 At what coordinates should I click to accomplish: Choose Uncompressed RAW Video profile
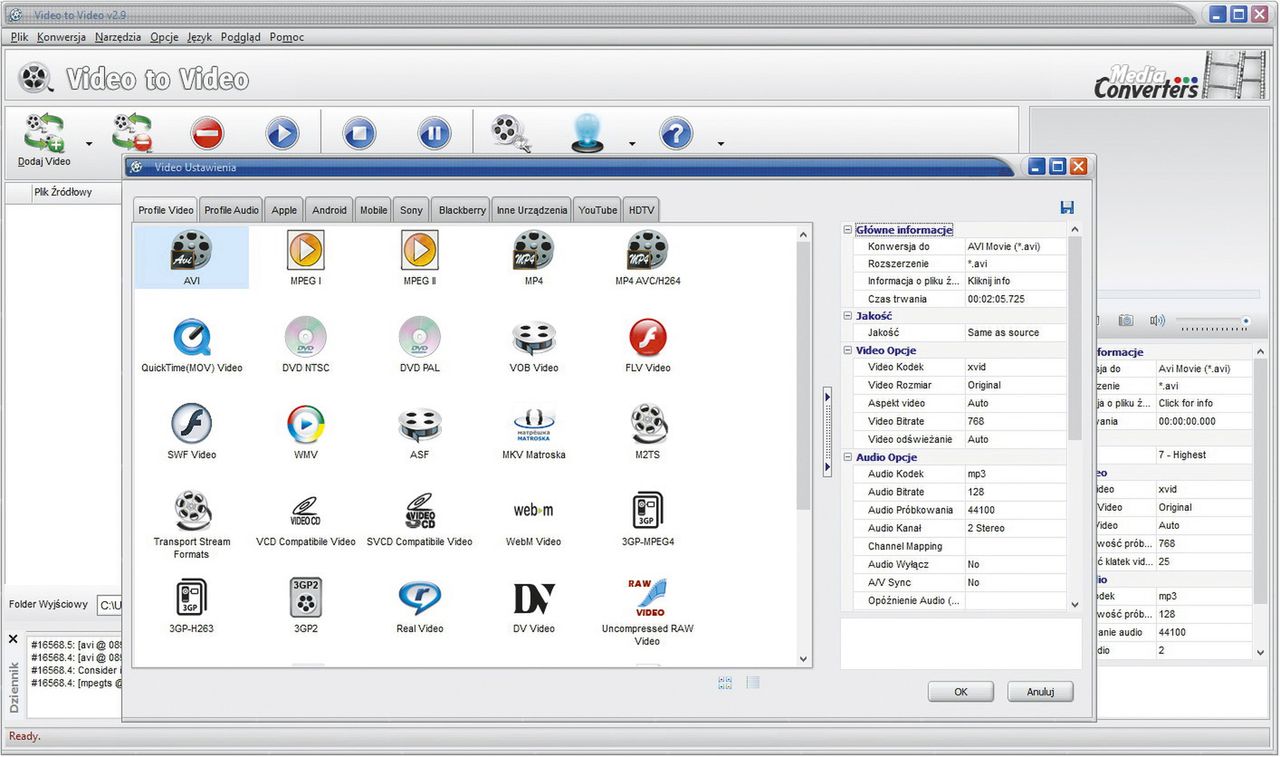pos(647,611)
